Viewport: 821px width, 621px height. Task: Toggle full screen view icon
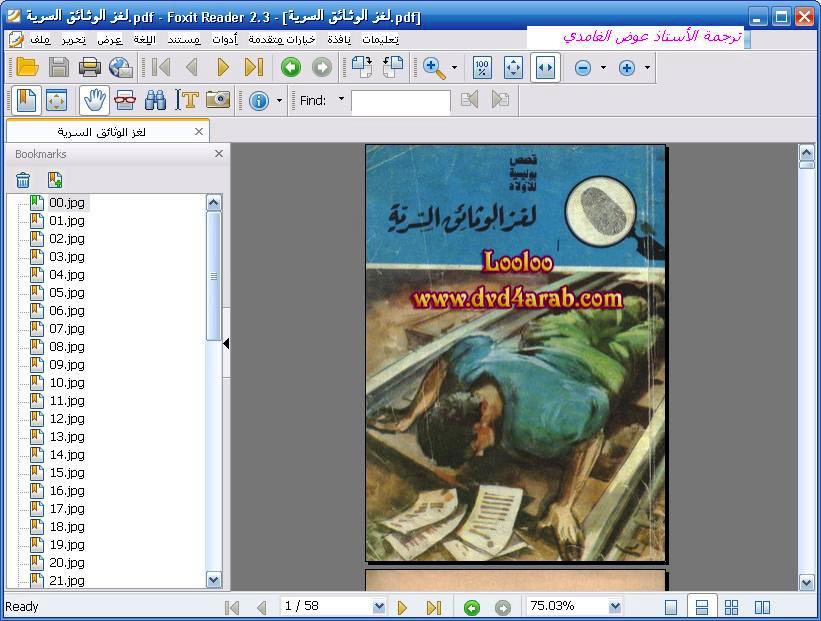click(57, 100)
